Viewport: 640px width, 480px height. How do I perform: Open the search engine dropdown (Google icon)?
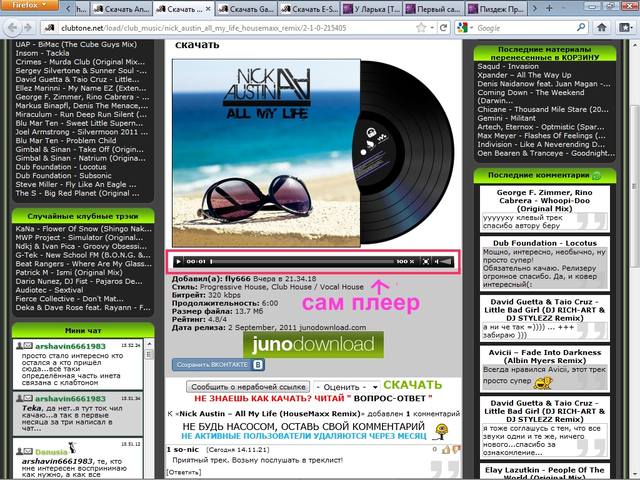pos(465,28)
